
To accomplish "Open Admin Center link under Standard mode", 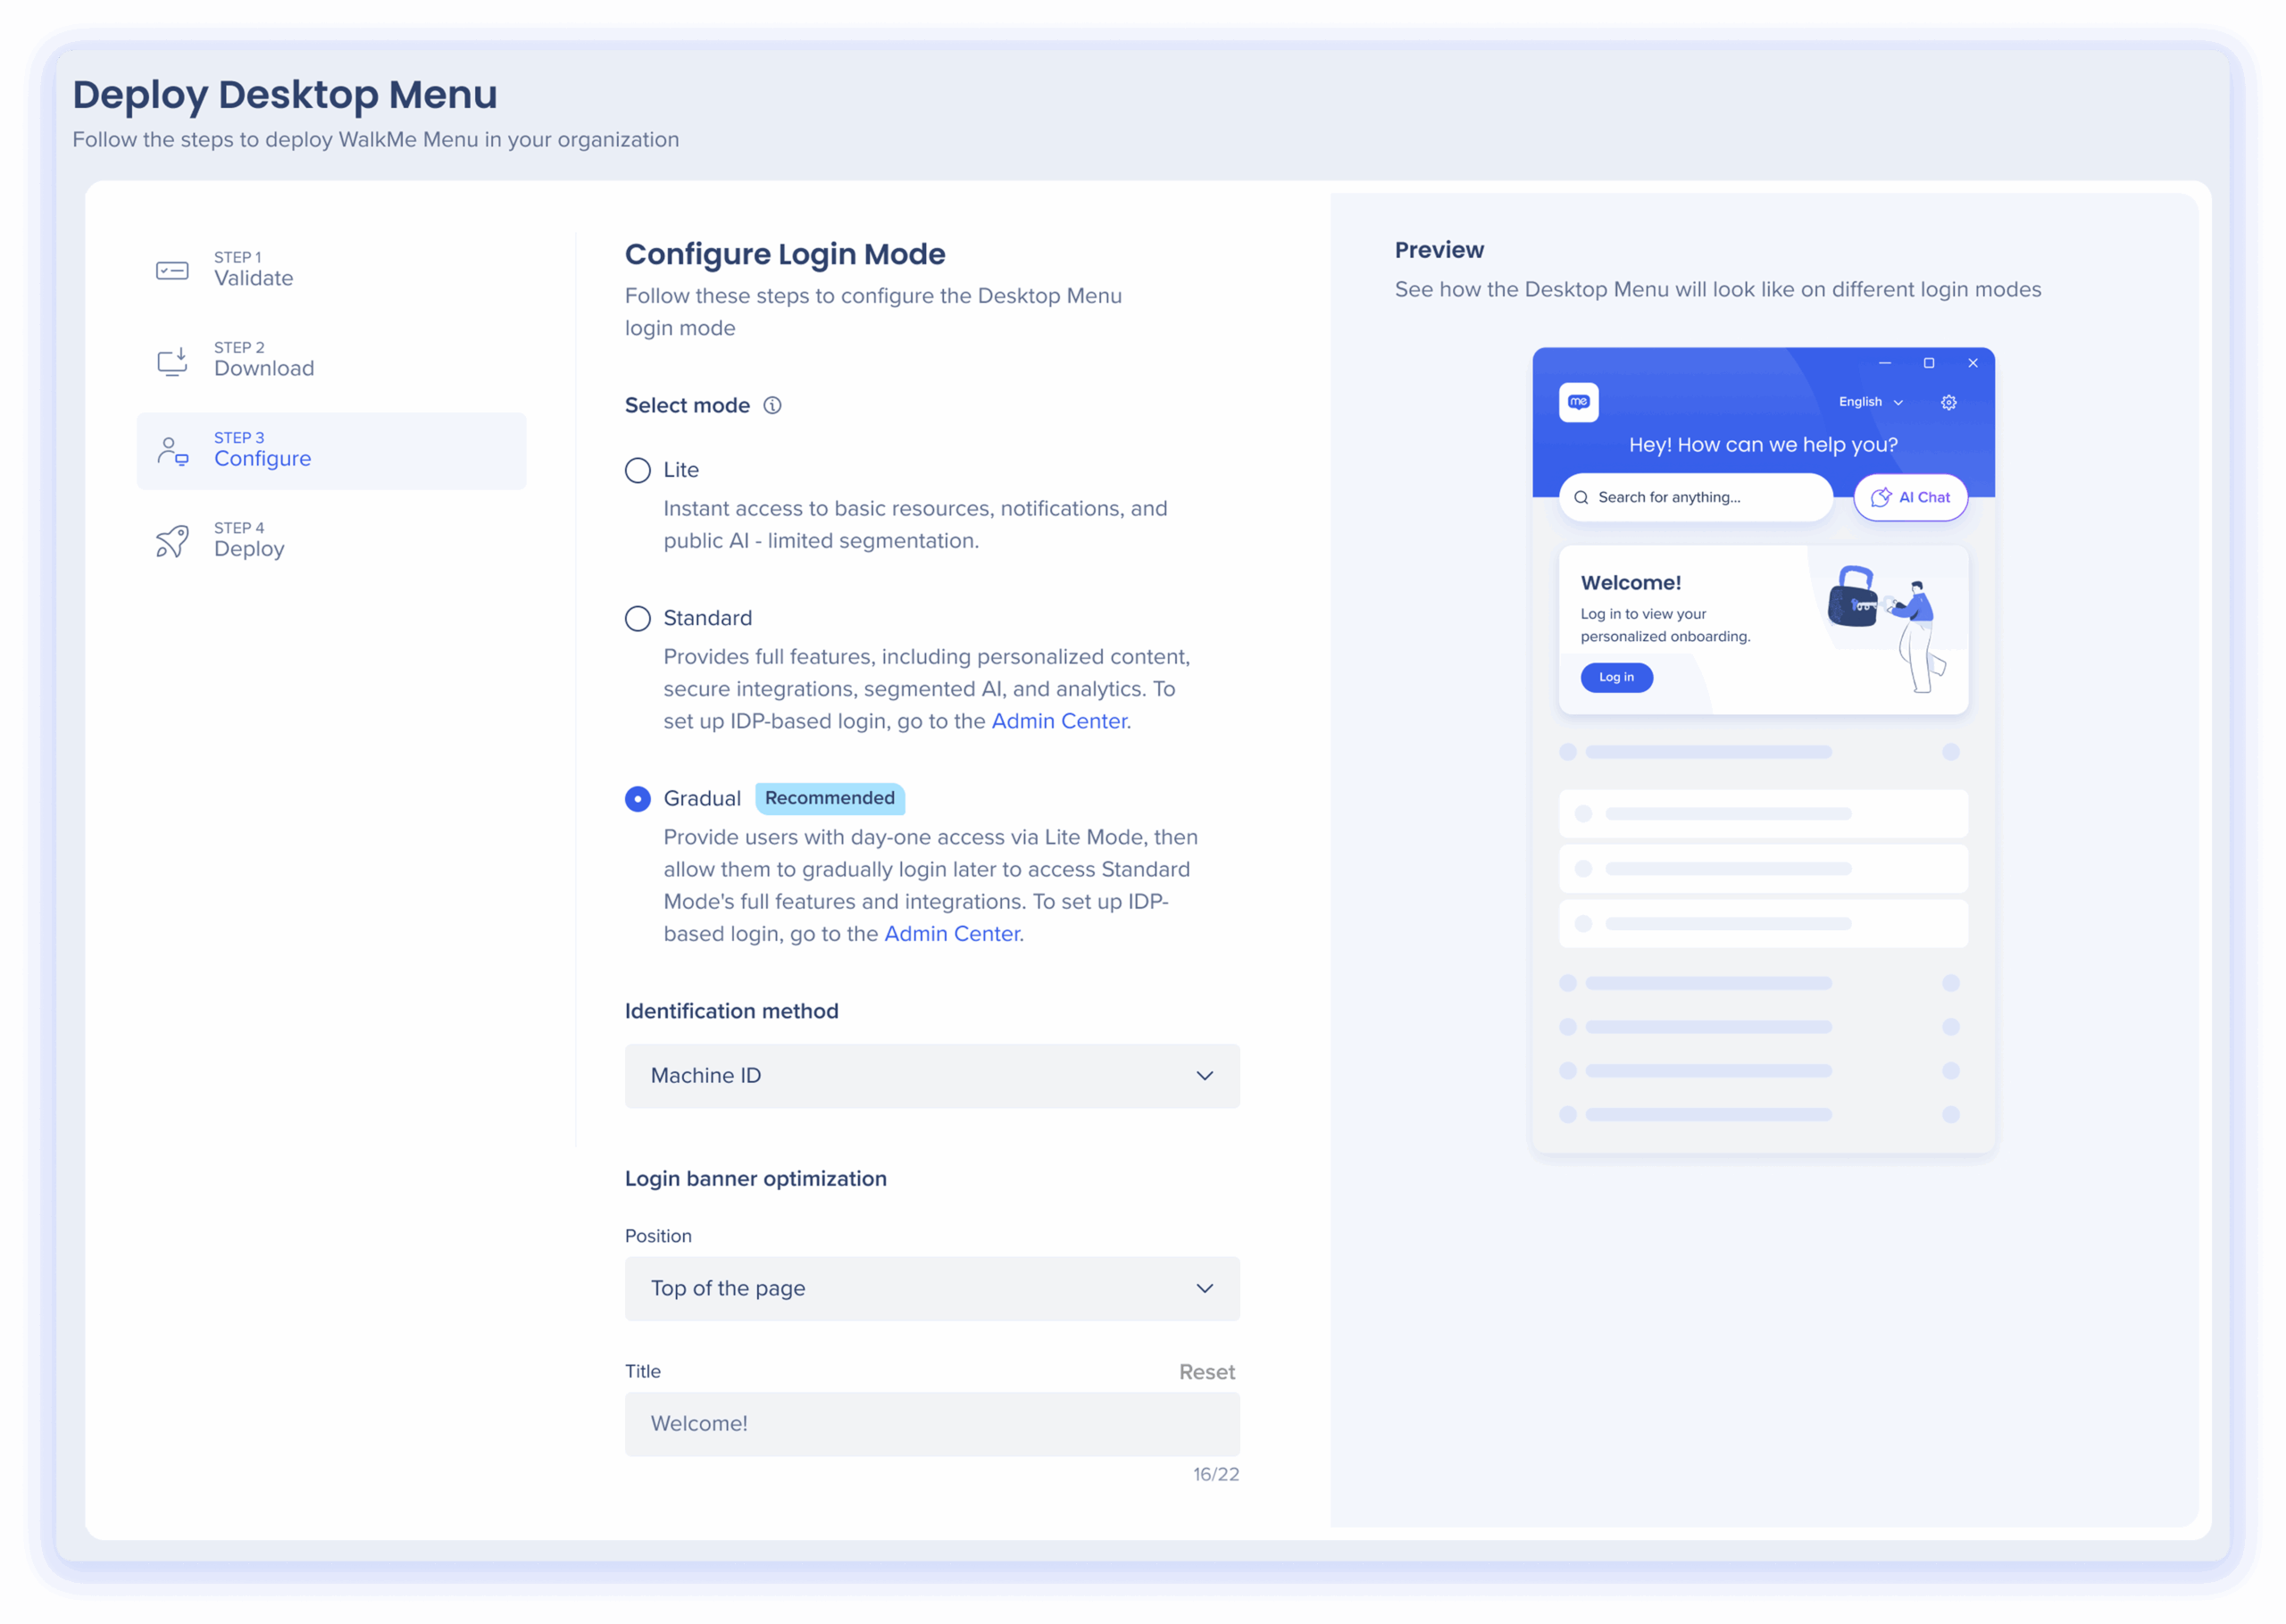I will pyautogui.click(x=1059, y=721).
